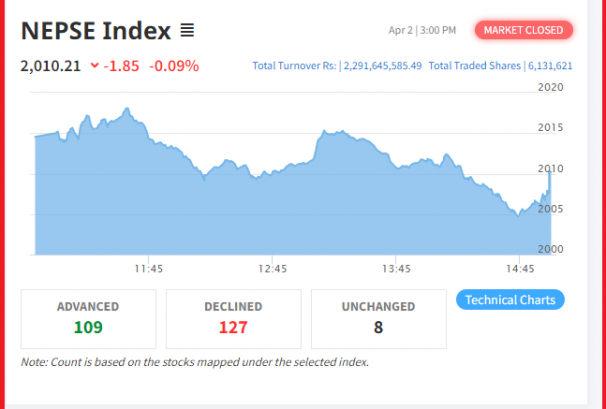
Task: Click the -0.09% change percentage
Action: point(174,66)
